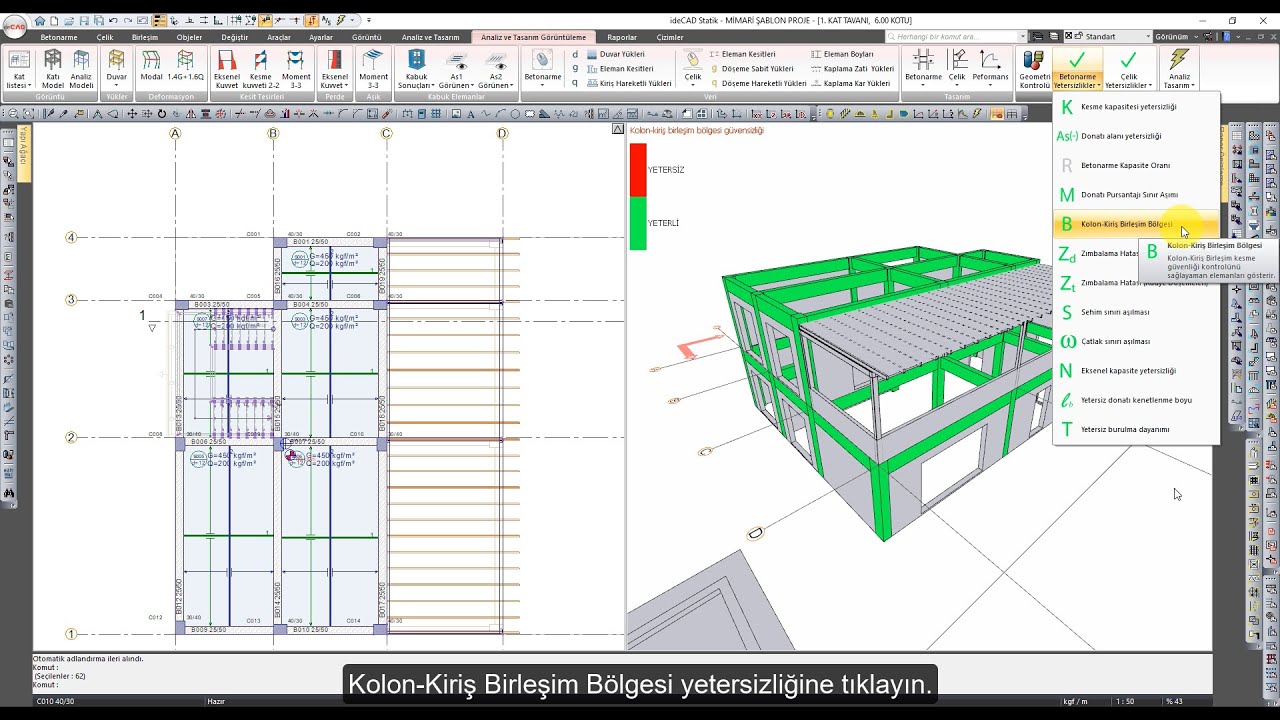1280x720 pixels.
Task: Click the Move crosshair tool icon
Action: click(x=132, y=114)
